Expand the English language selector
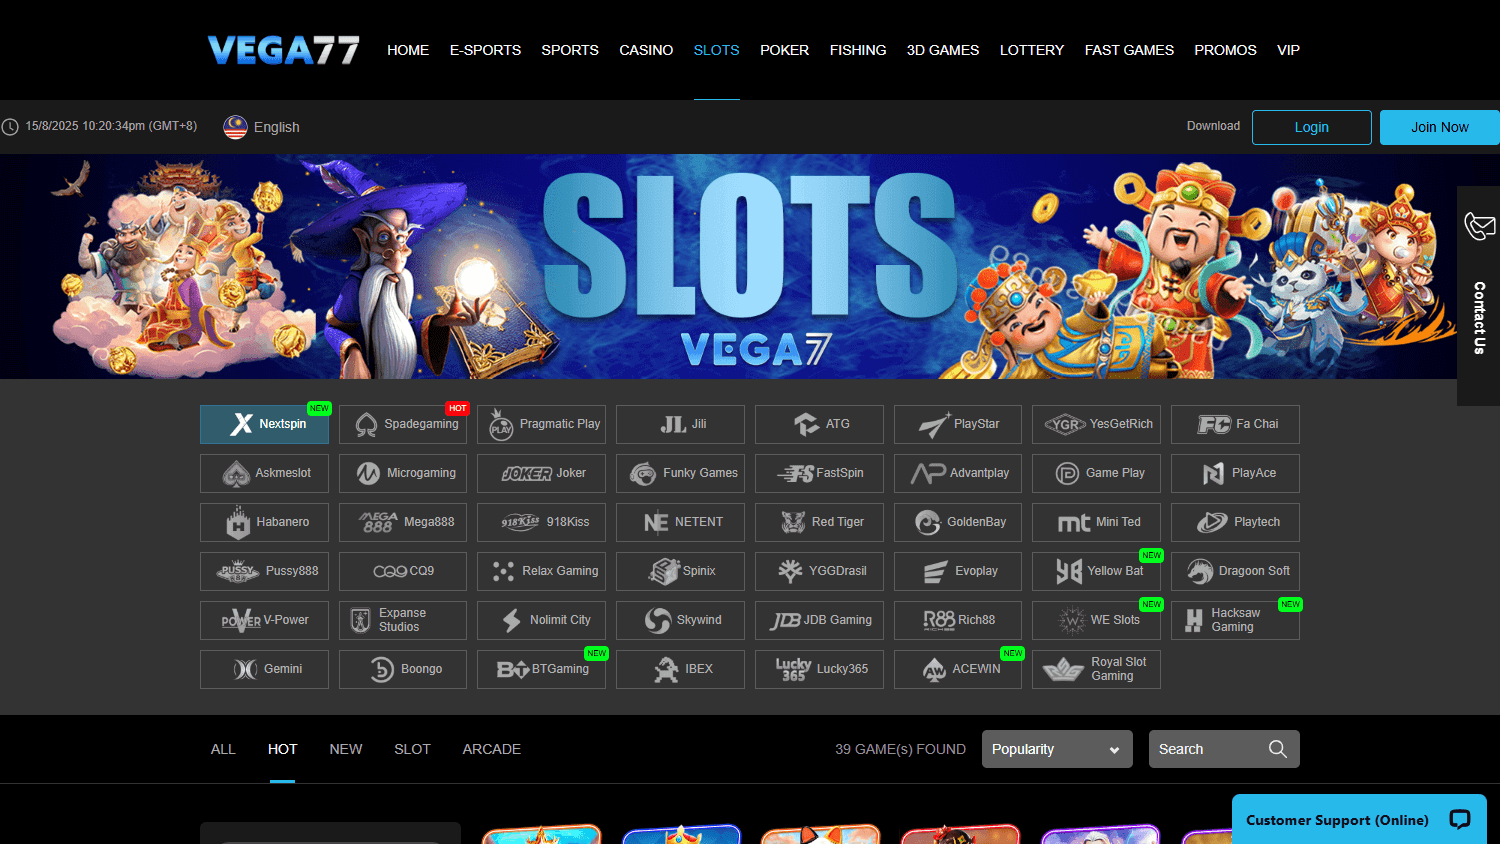The width and height of the screenshot is (1500, 844). click(x=261, y=127)
